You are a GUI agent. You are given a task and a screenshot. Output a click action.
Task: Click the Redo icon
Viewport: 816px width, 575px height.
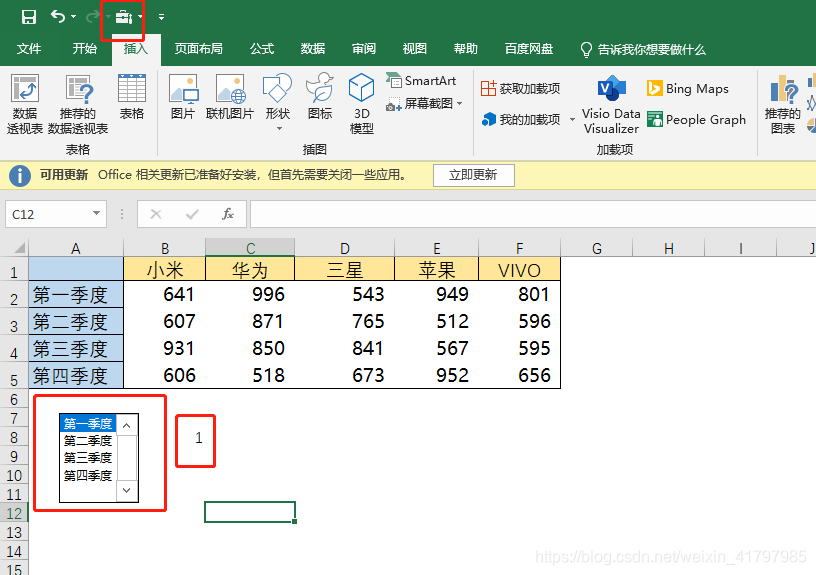click(x=93, y=17)
